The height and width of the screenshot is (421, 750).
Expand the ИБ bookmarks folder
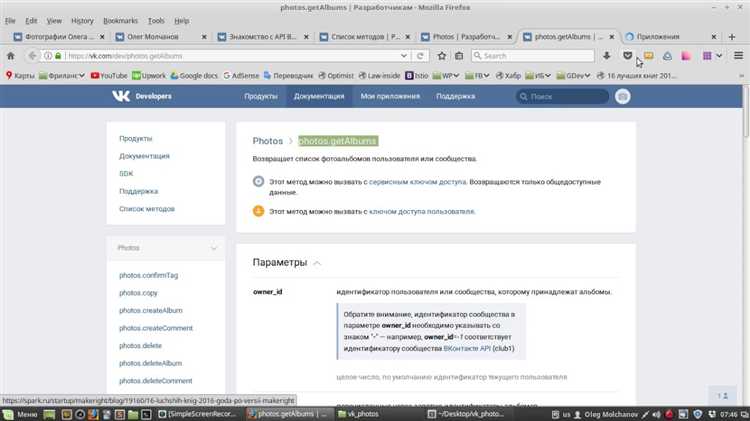538,76
